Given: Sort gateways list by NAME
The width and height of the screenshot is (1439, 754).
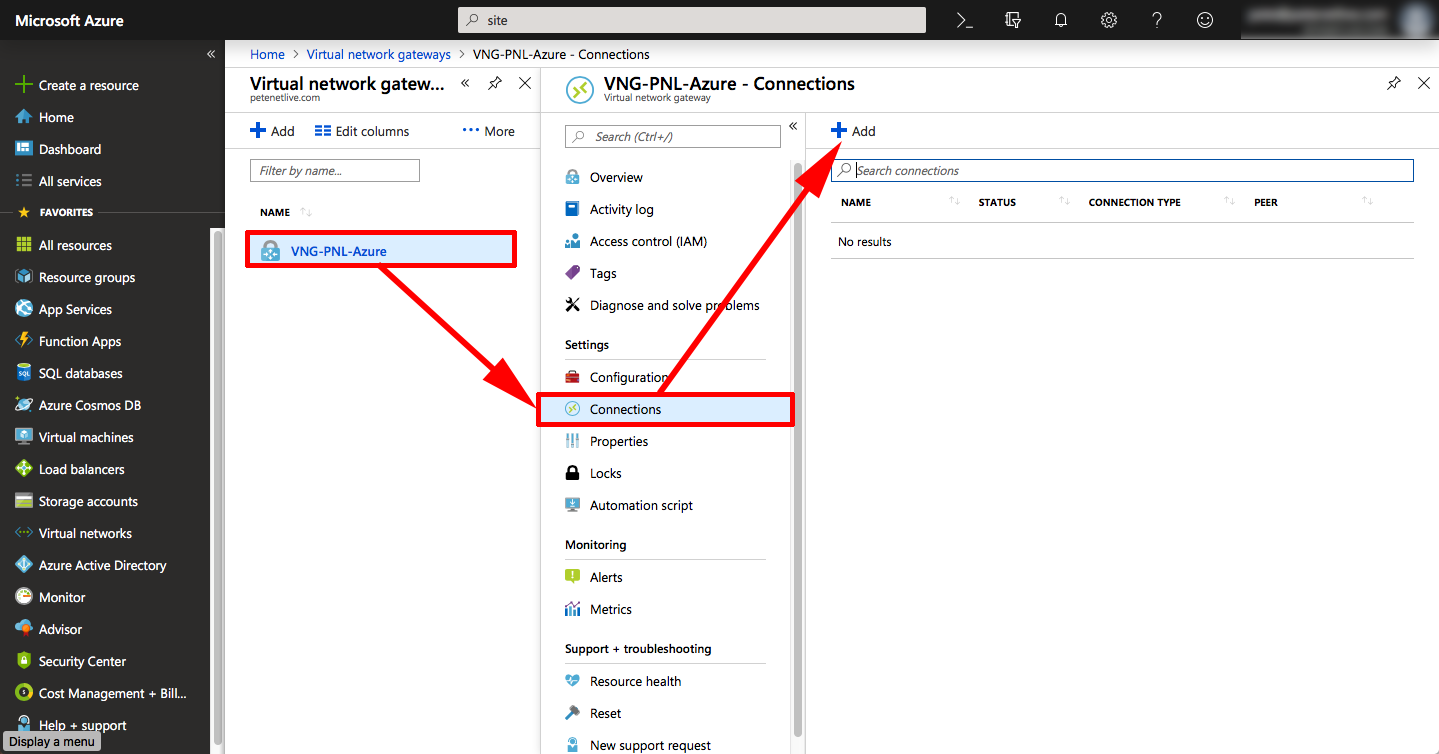Looking at the screenshot, I should click(x=286, y=212).
